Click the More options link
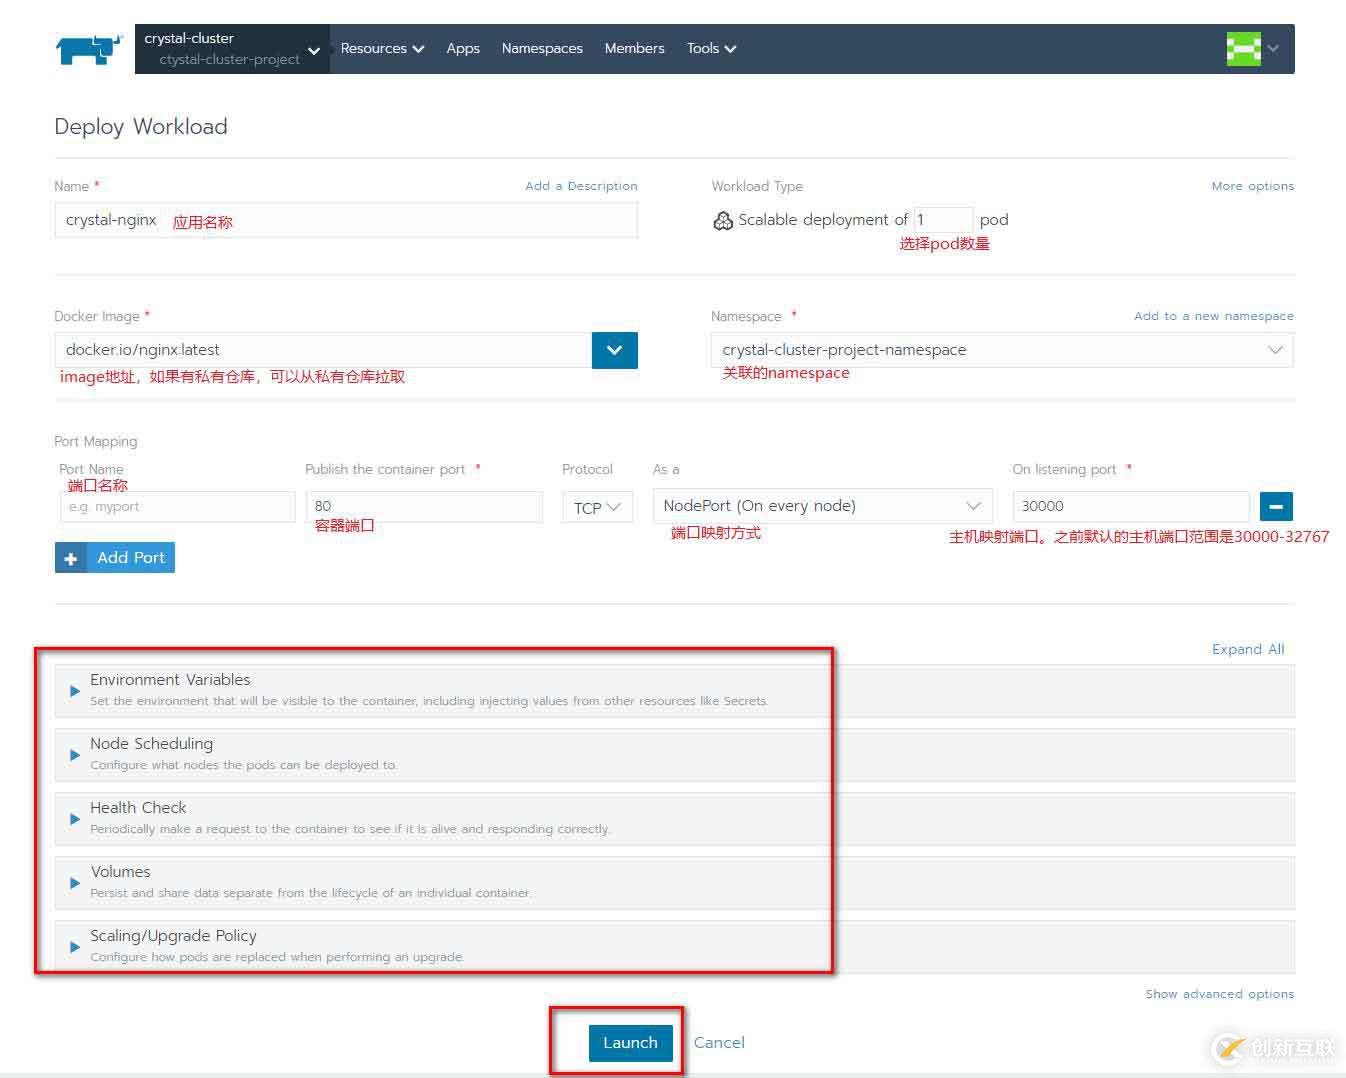Image resolution: width=1346 pixels, height=1078 pixels. click(x=1252, y=186)
